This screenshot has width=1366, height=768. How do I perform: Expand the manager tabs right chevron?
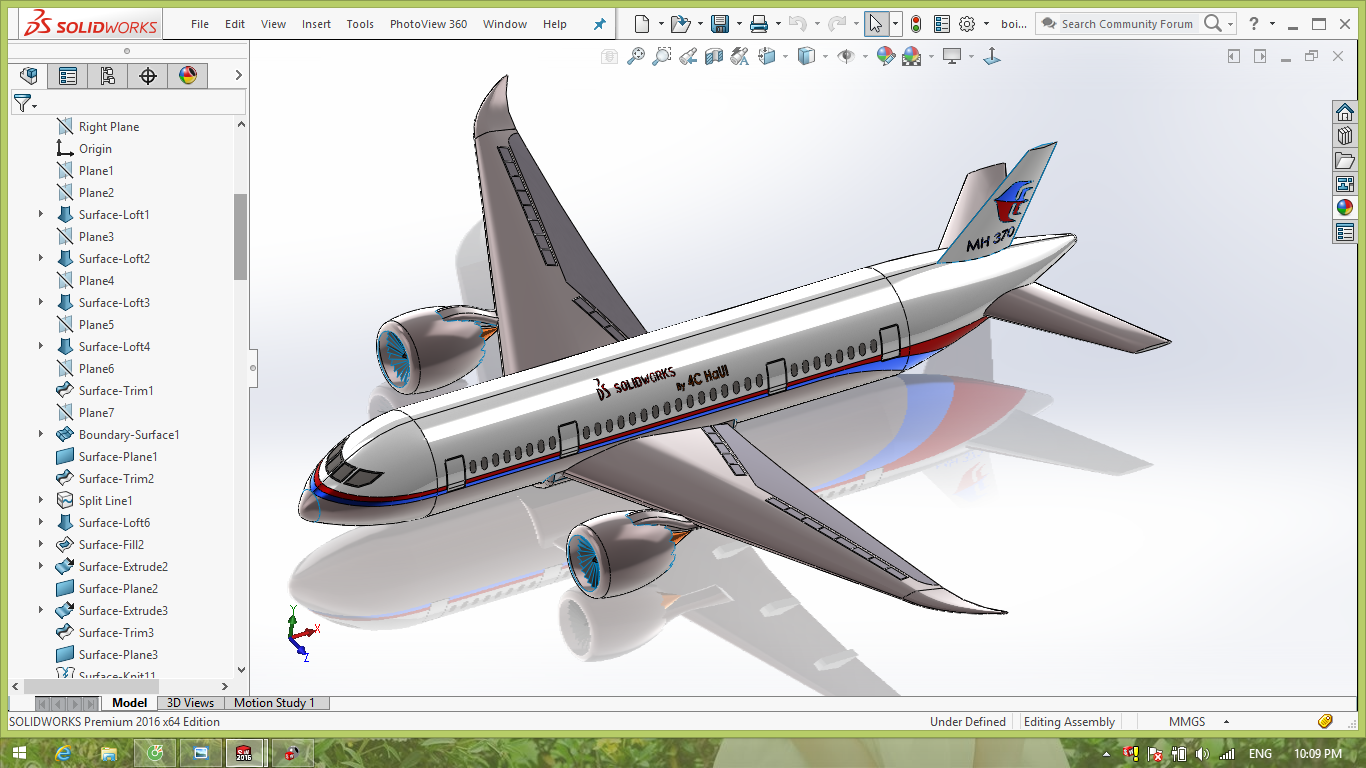coord(238,75)
